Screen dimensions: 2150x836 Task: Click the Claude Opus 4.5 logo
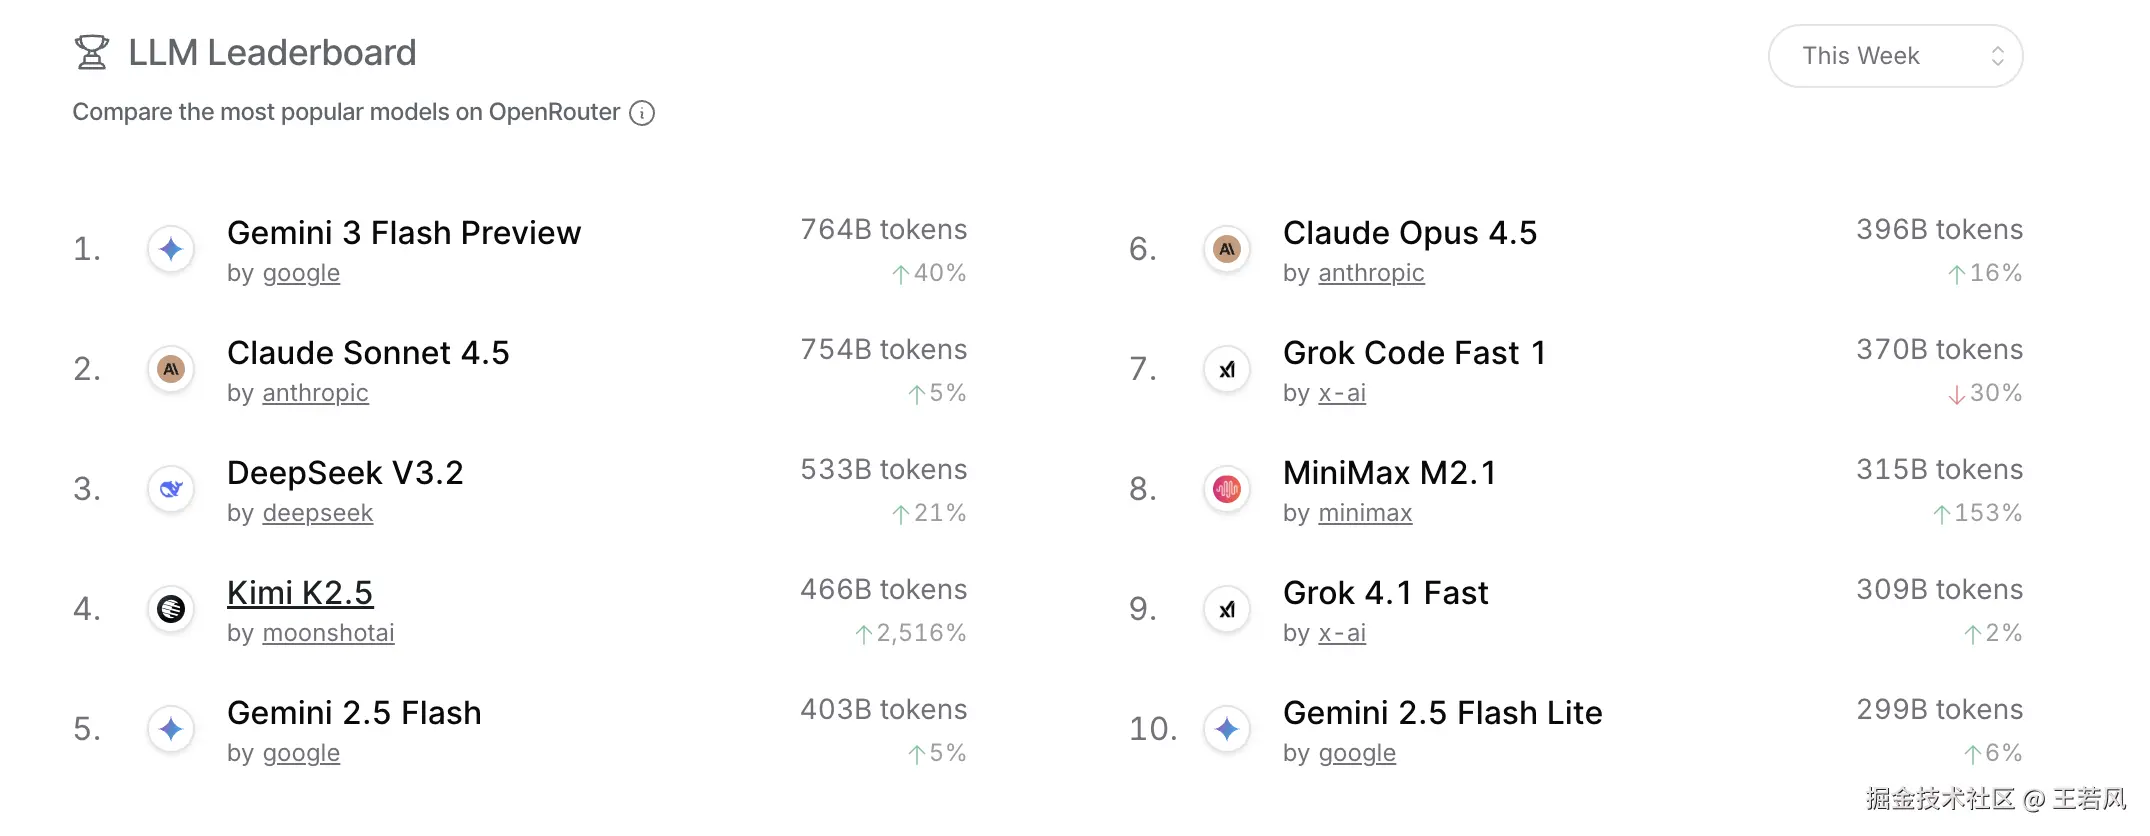point(1227,249)
